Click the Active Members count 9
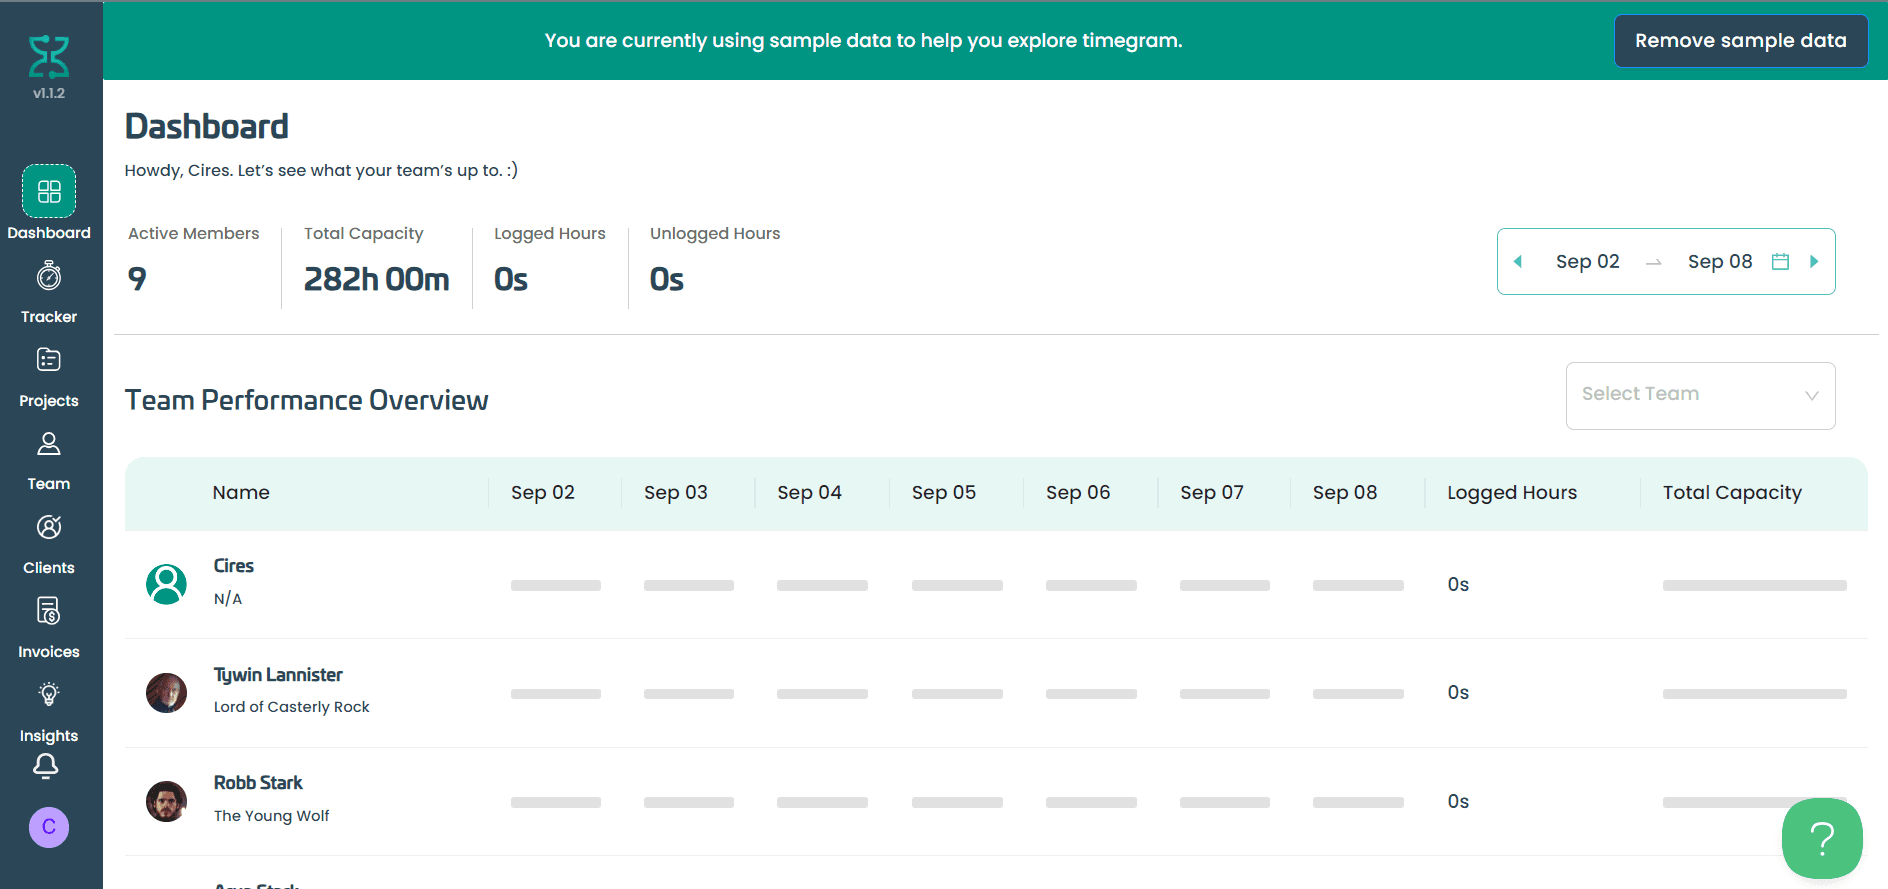 coord(137,279)
